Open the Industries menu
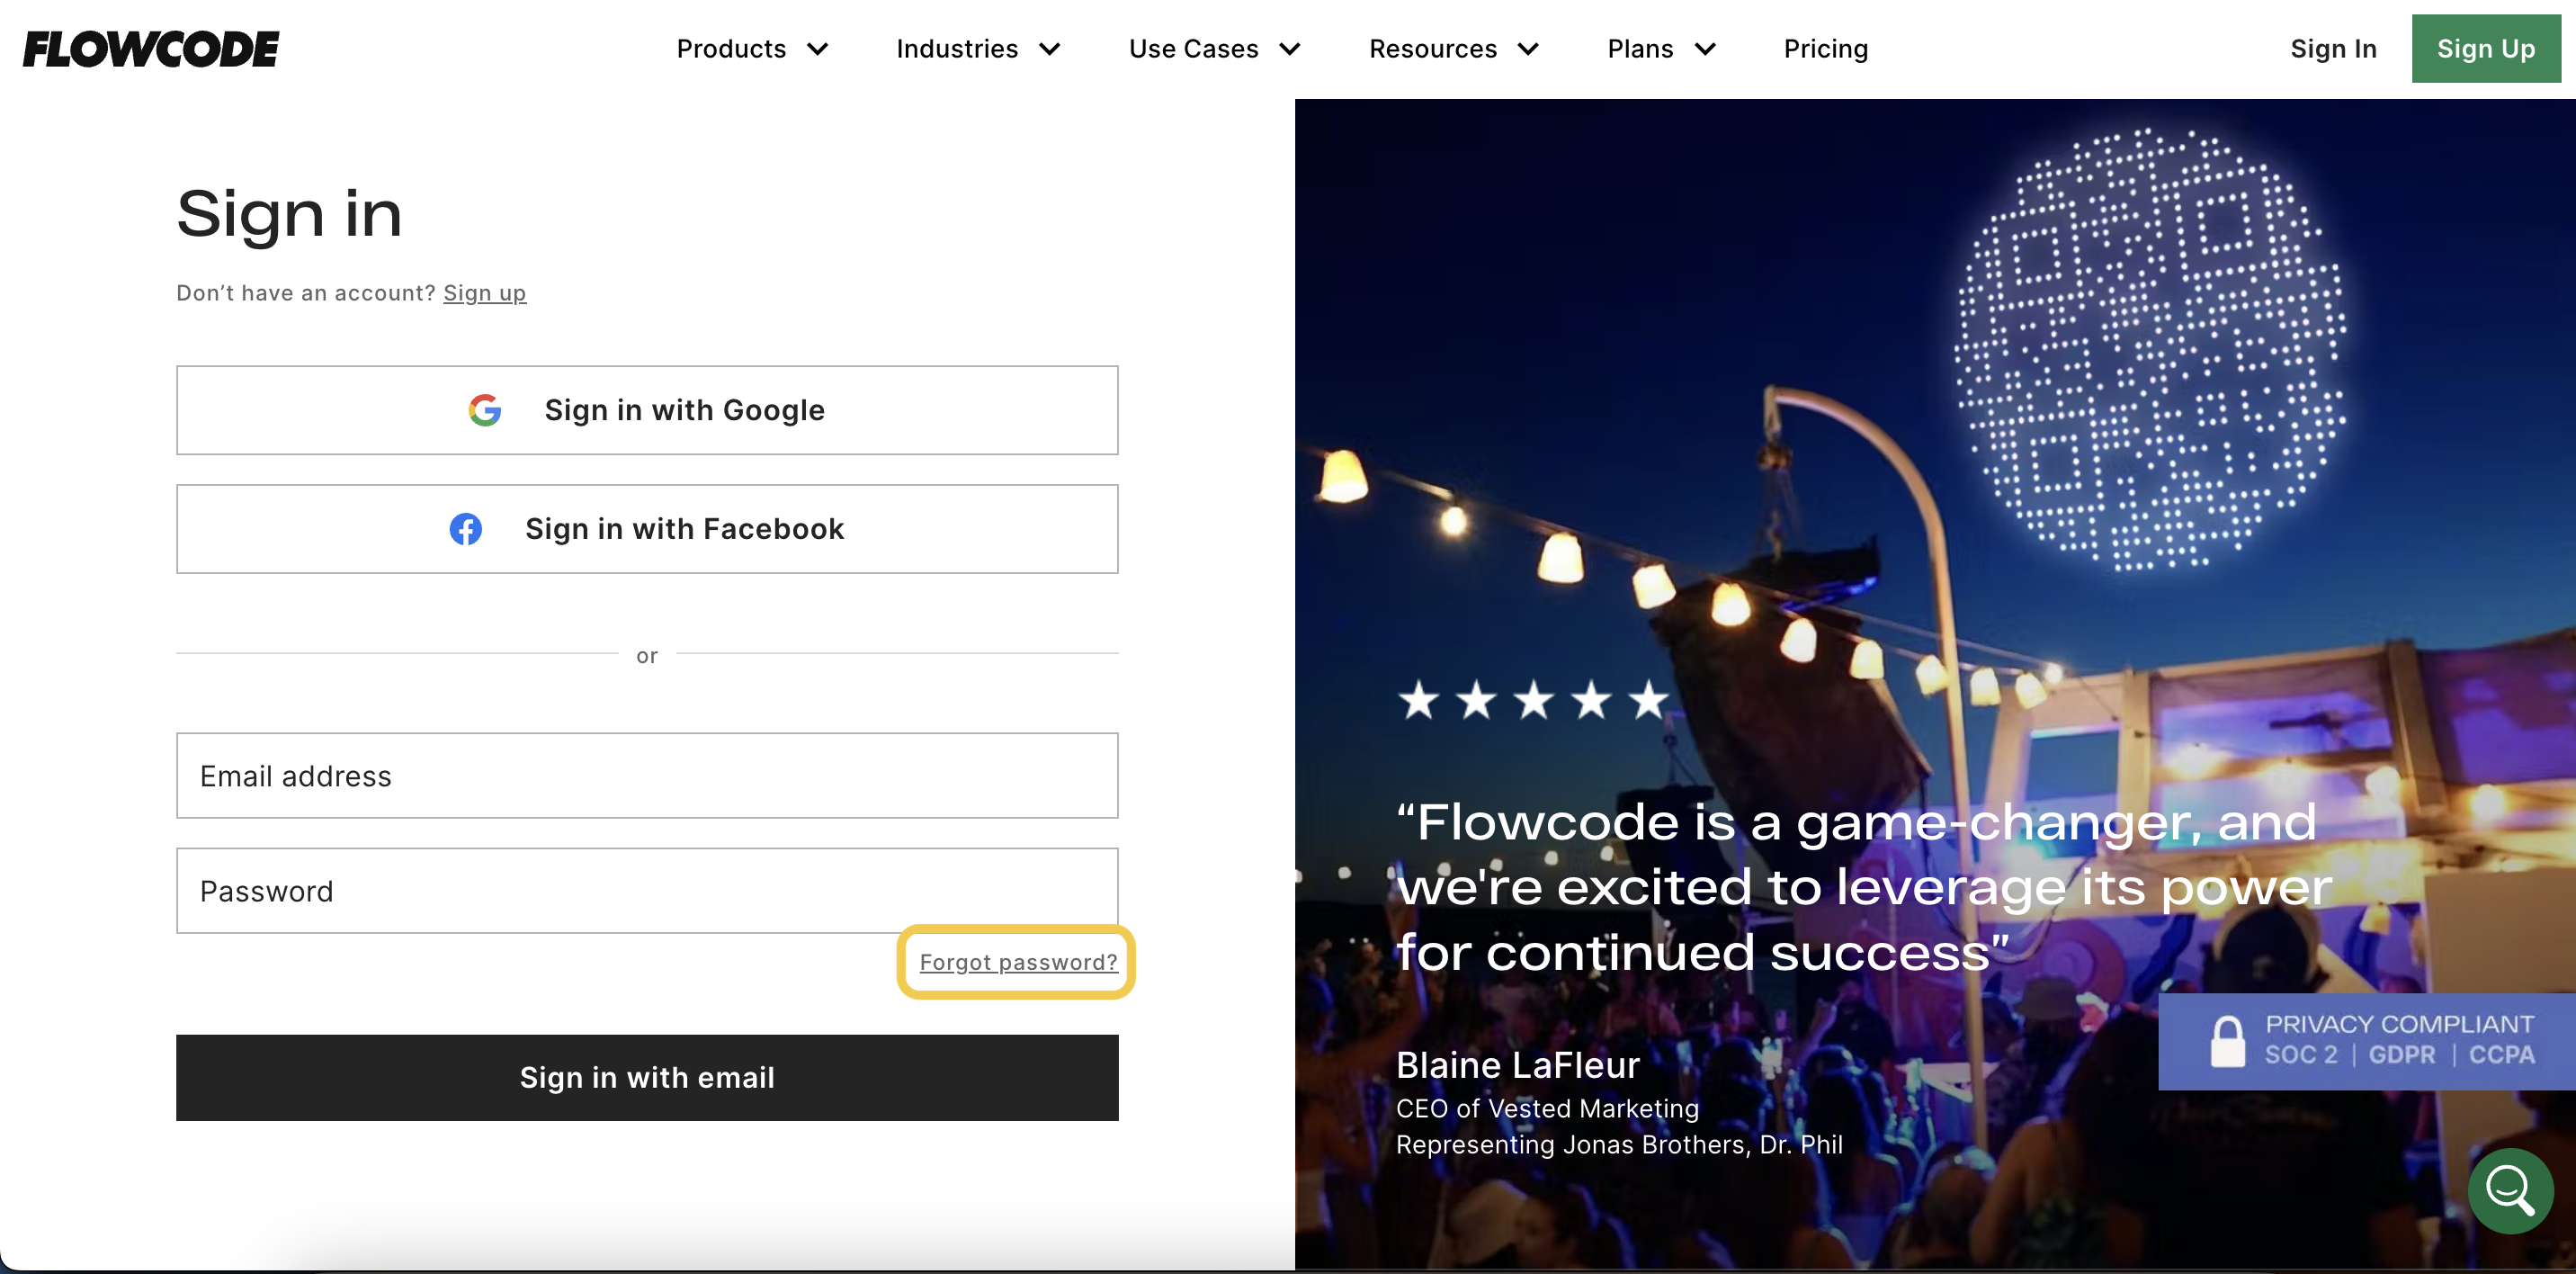Viewport: 2576px width, 1274px height. pyautogui.click(x=978, y=49)
